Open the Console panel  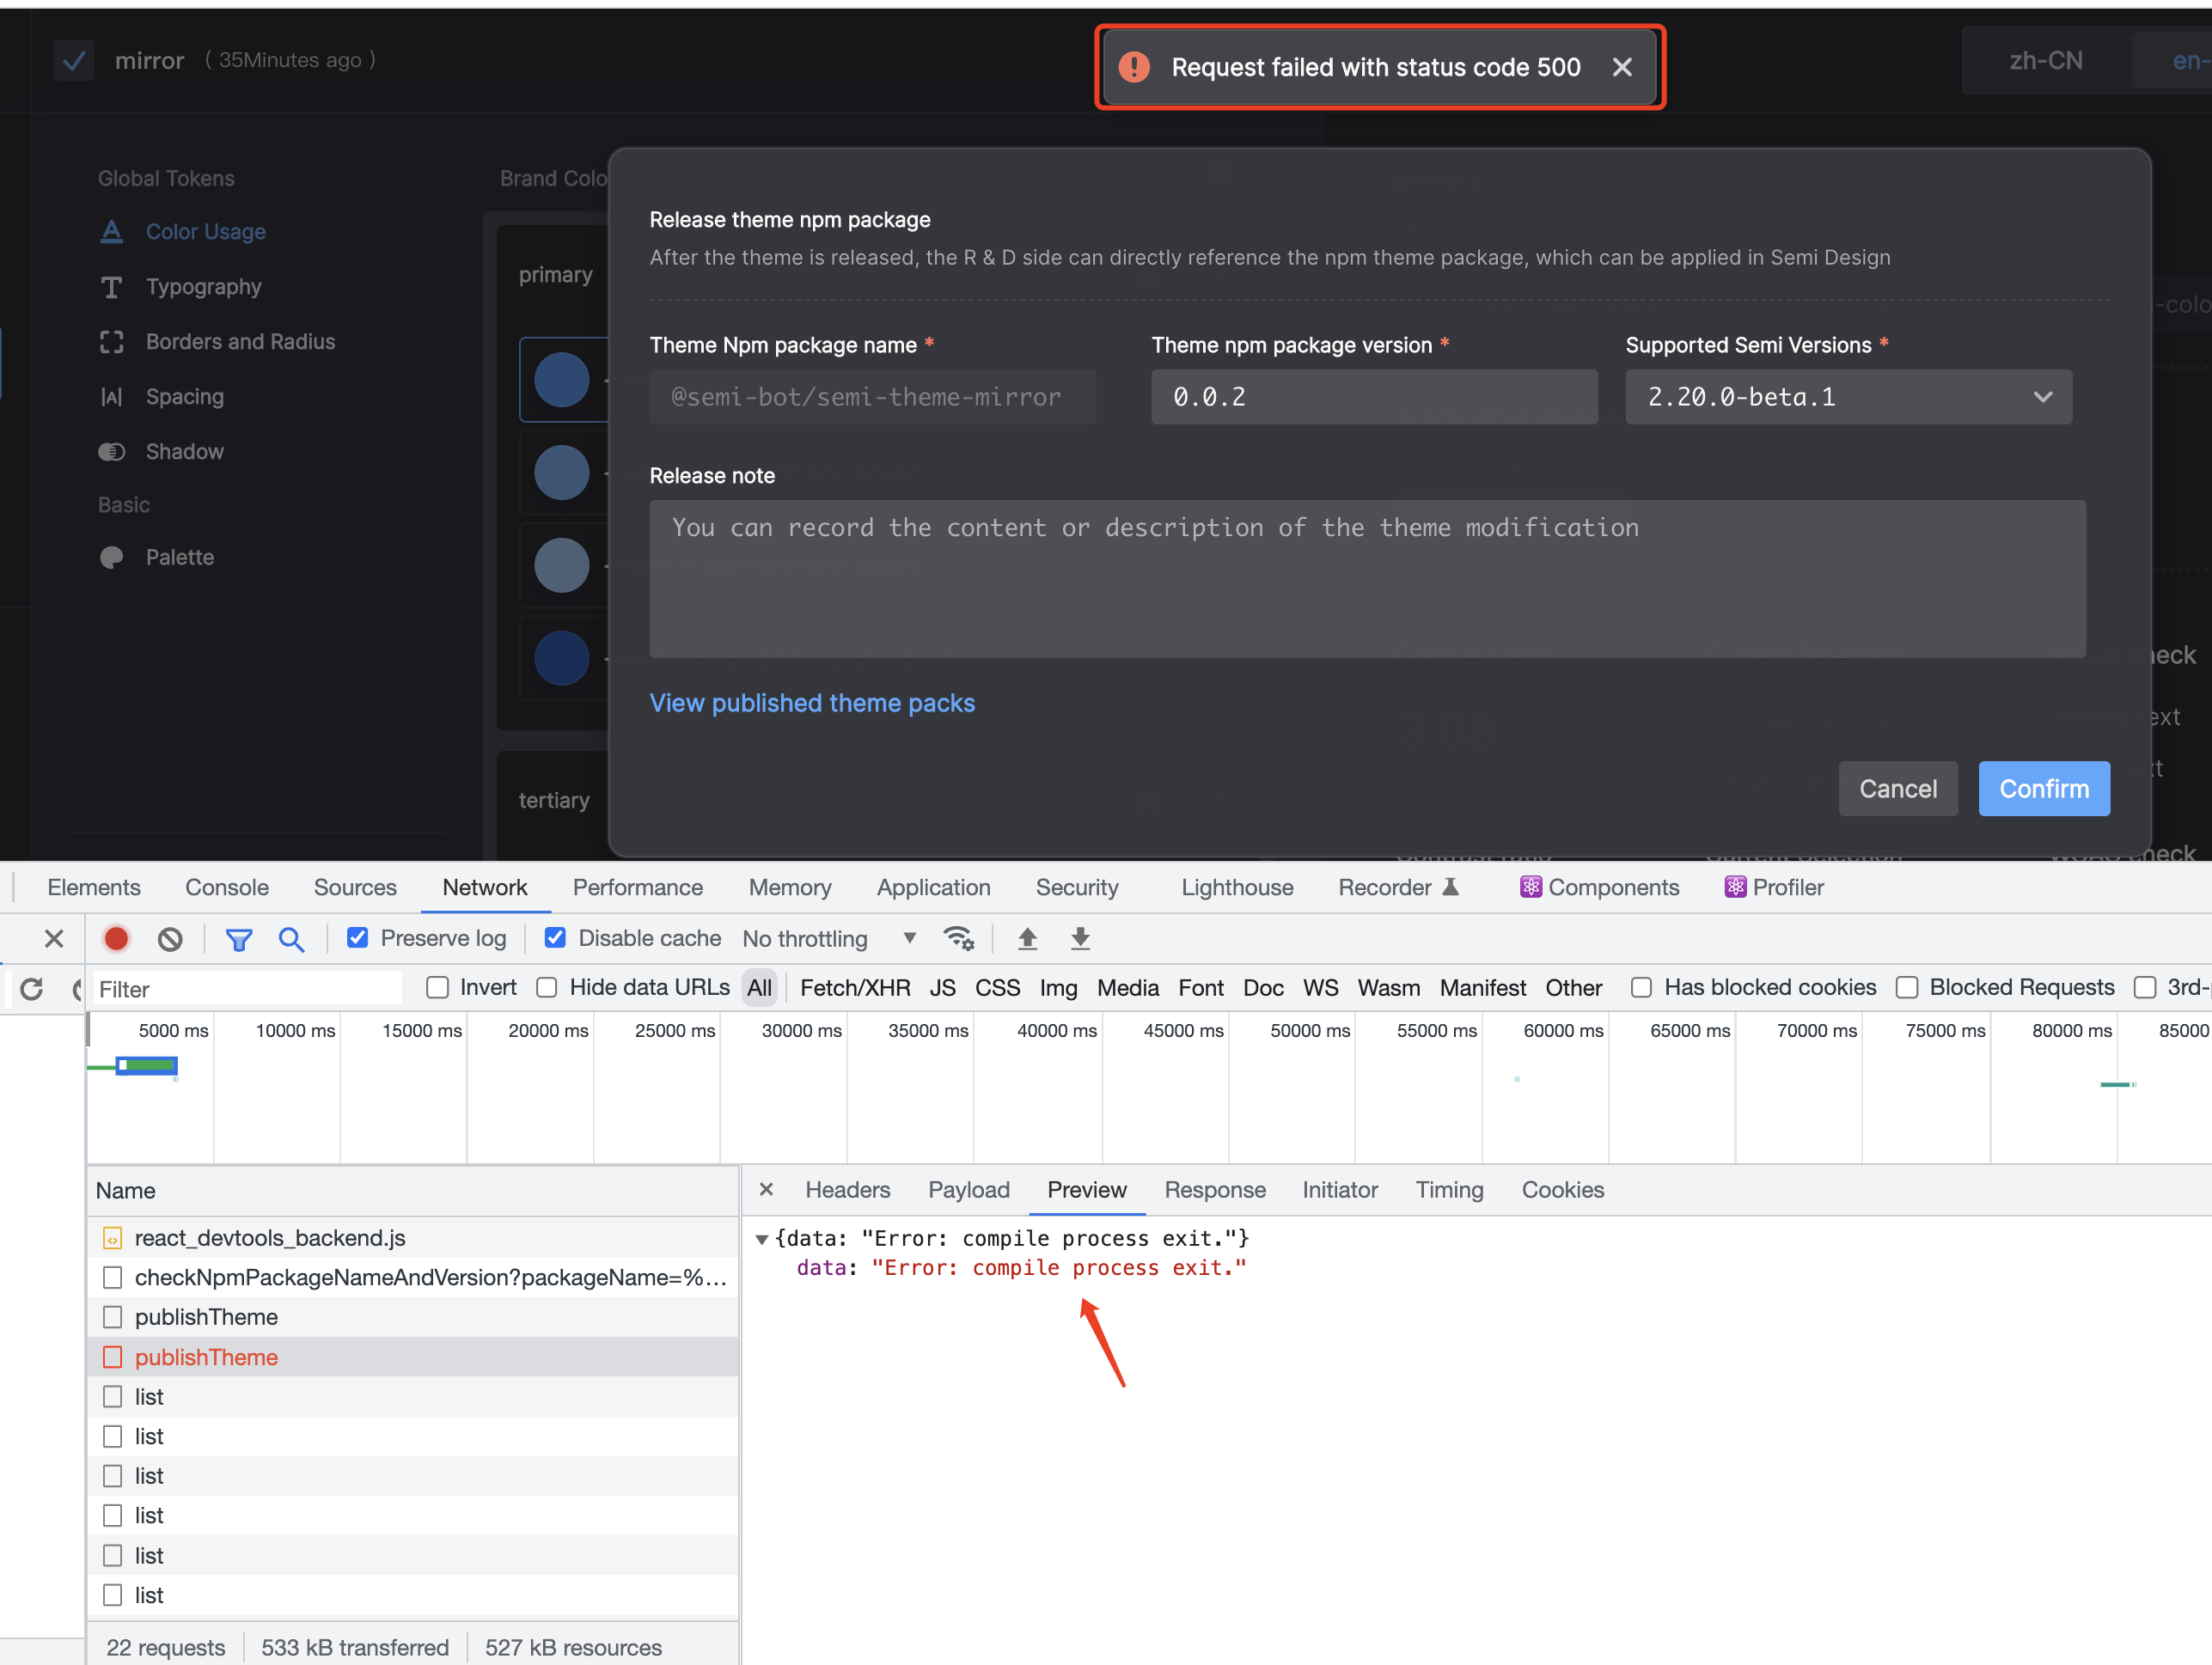tap(227, 887)
